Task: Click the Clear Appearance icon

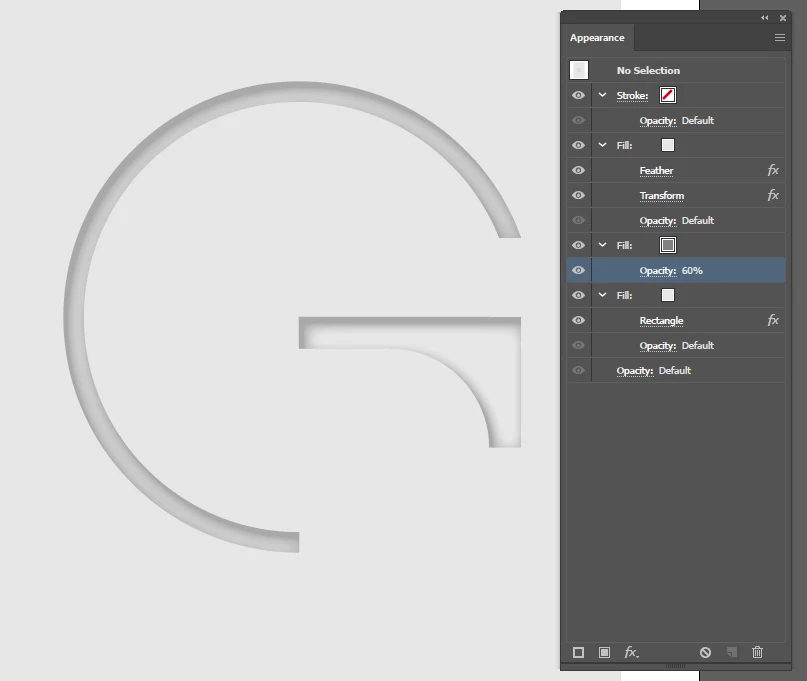Action: click(x=705, y=653)
